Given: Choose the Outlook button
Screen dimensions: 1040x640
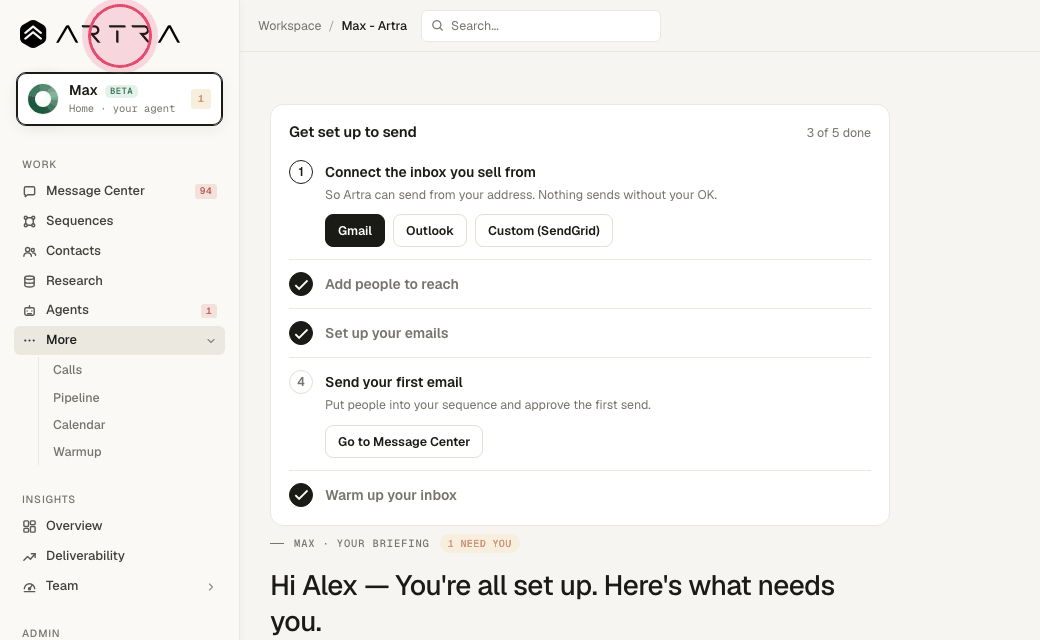Looking at the screenshot, I should click(x=430, y=231).
